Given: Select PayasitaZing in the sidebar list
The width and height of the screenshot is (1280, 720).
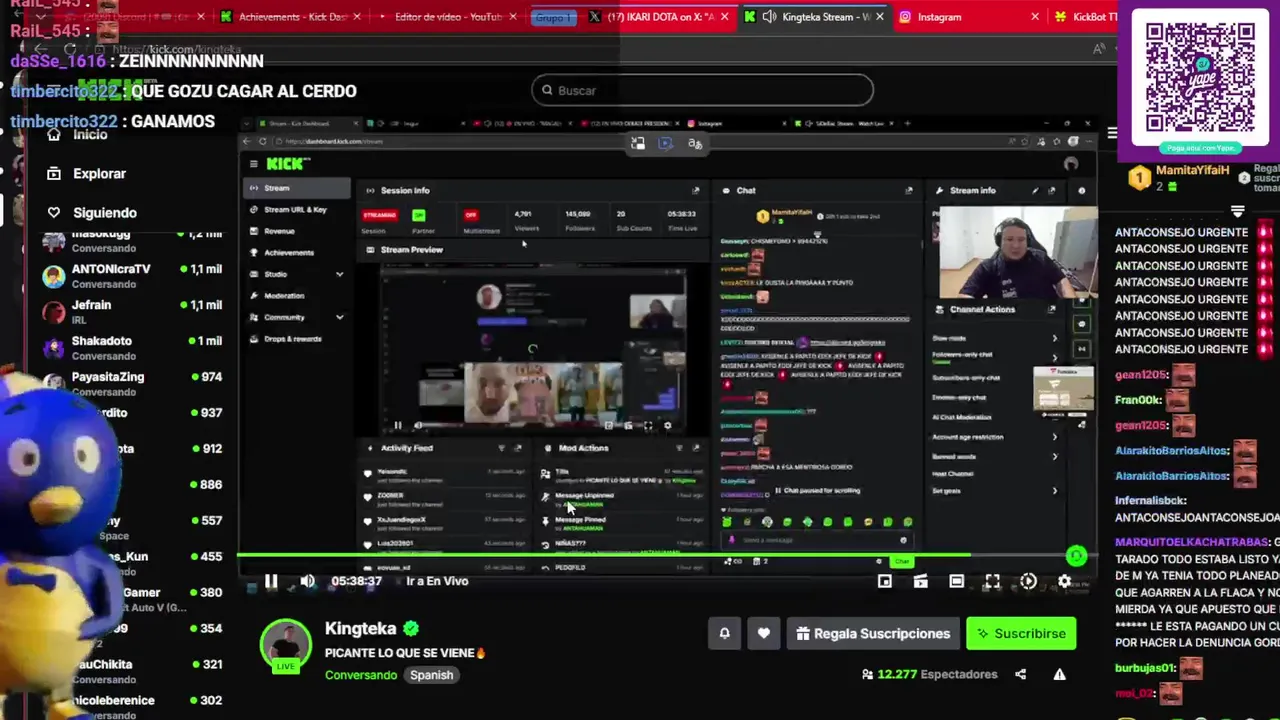Looking at the screenshot, I should point(132,384).
